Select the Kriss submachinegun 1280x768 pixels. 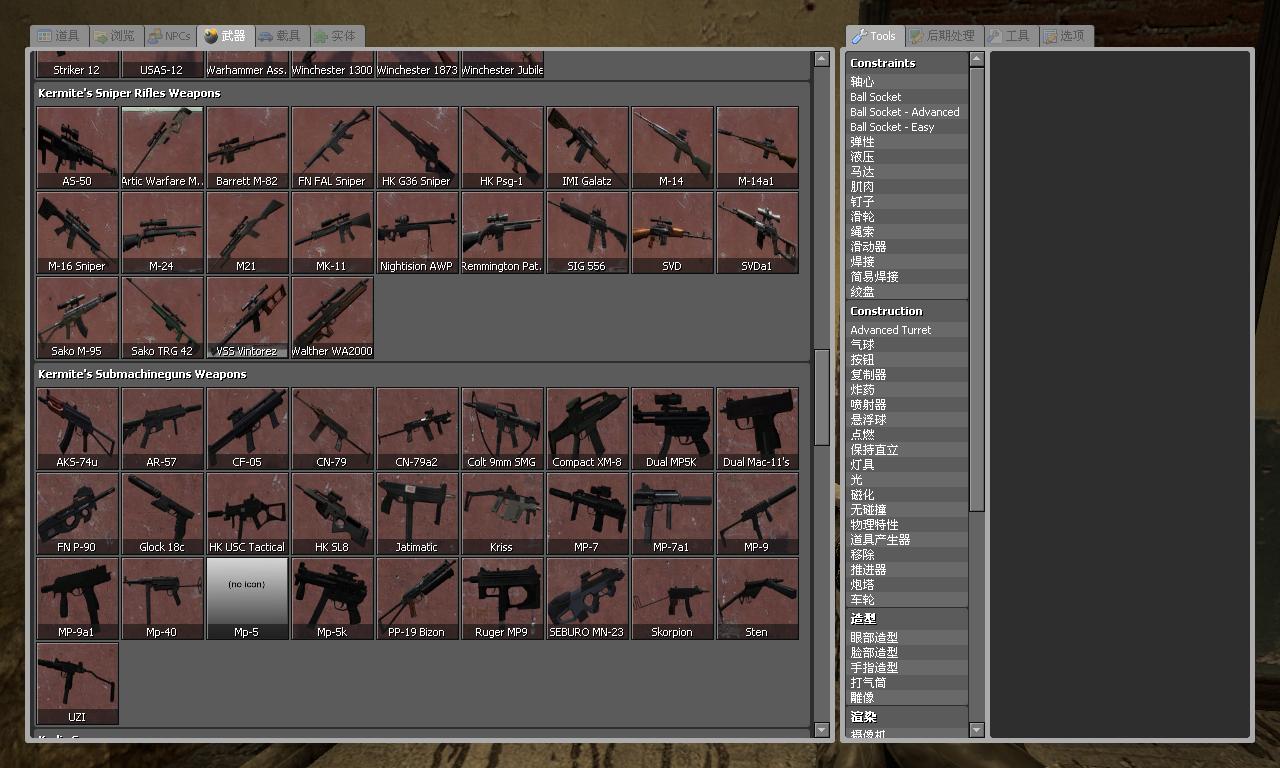[502, 514]
